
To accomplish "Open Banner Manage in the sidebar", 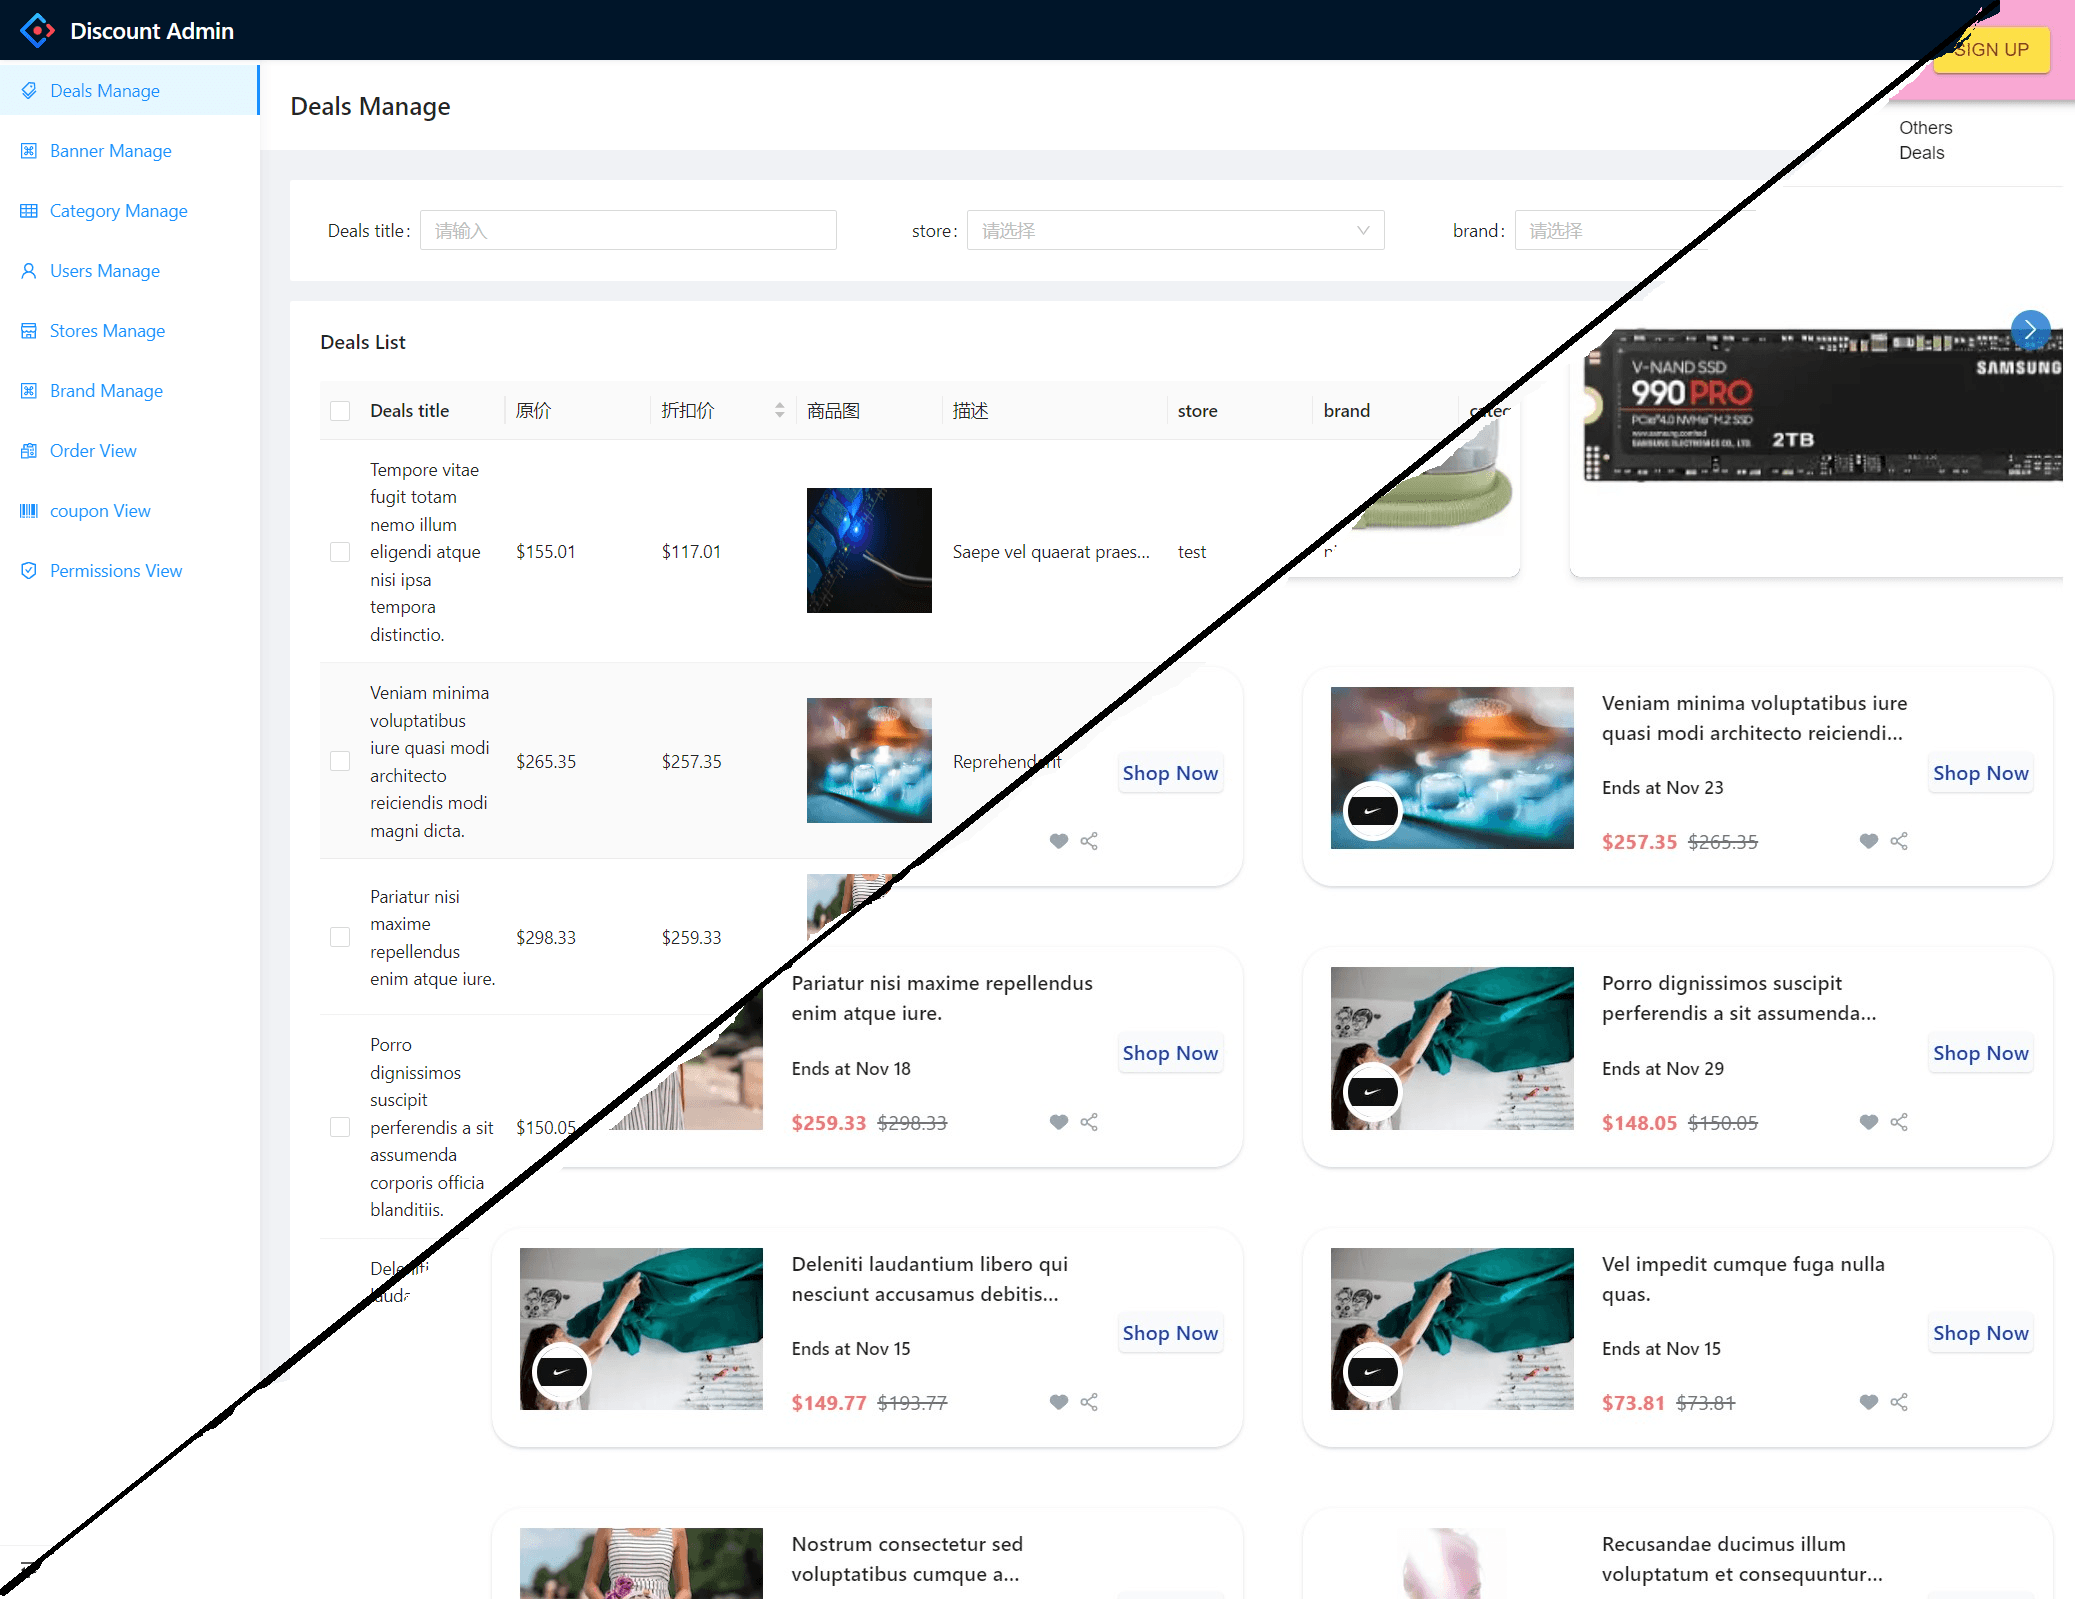I will (129, 150).
